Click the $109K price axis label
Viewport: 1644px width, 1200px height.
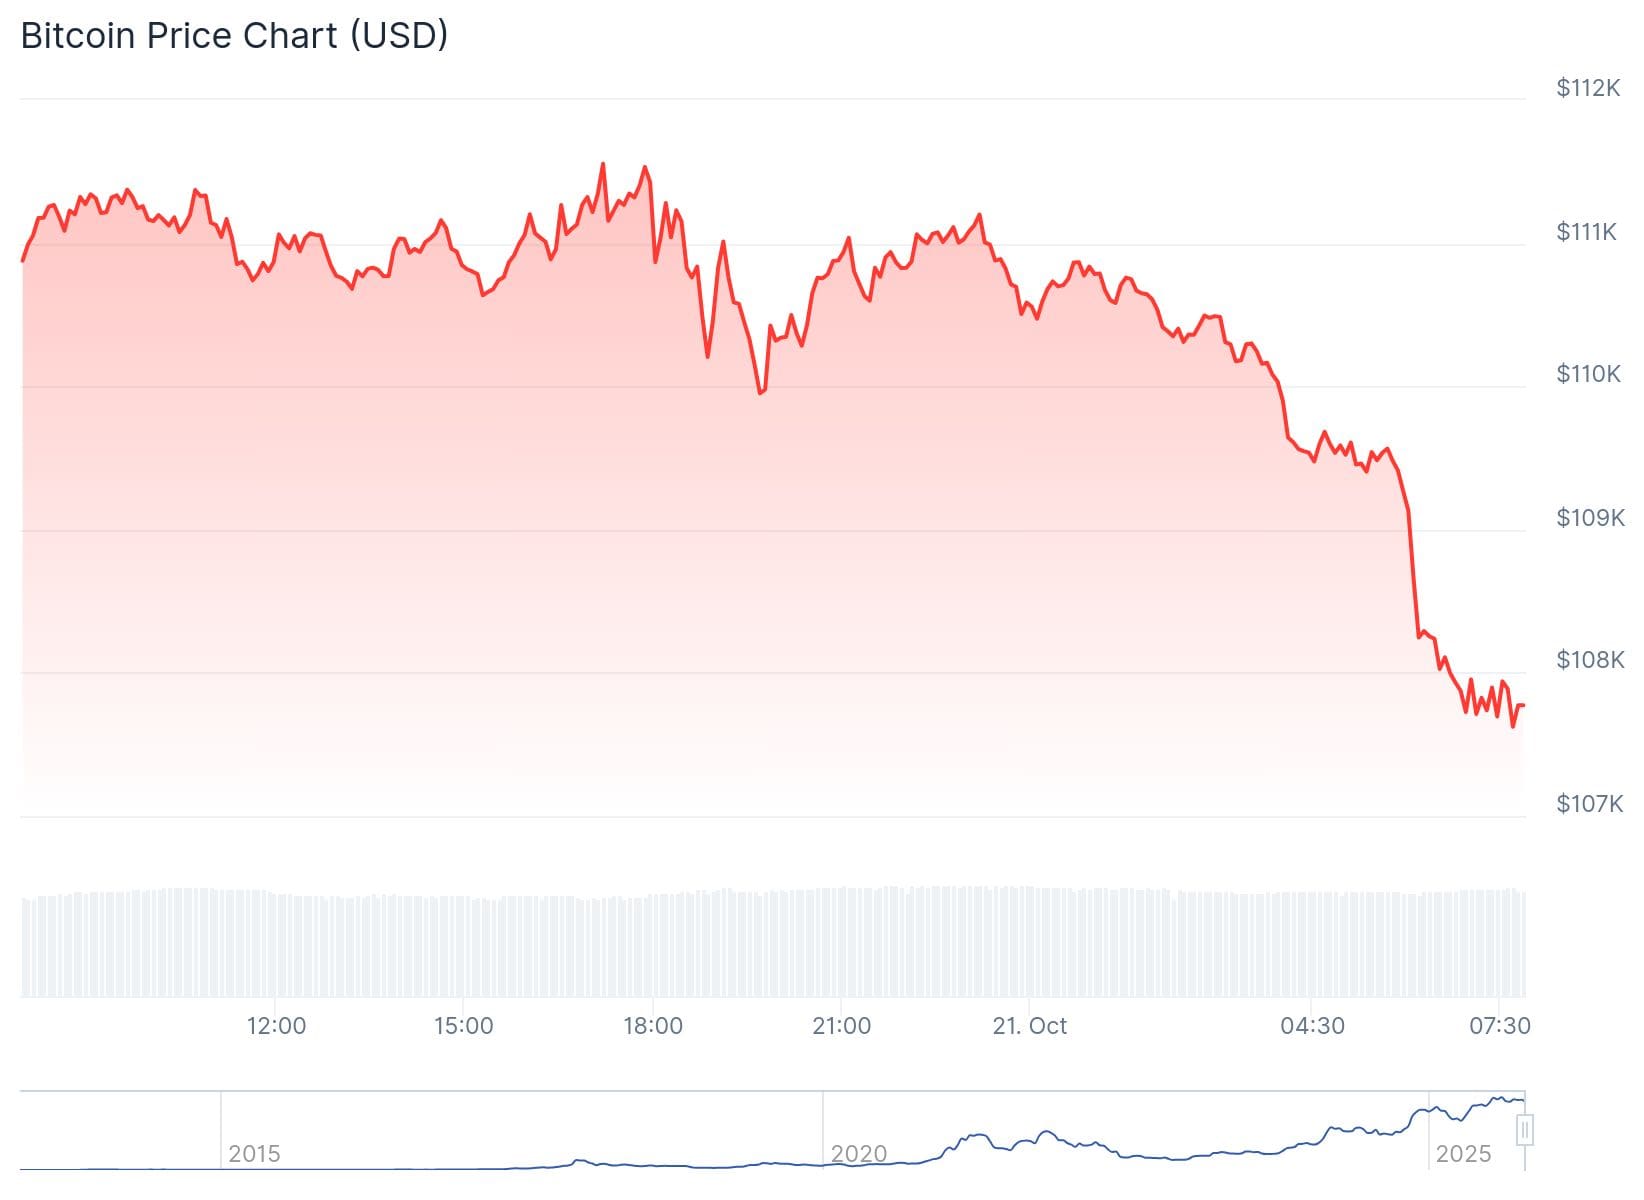(x=1590, y=517)
